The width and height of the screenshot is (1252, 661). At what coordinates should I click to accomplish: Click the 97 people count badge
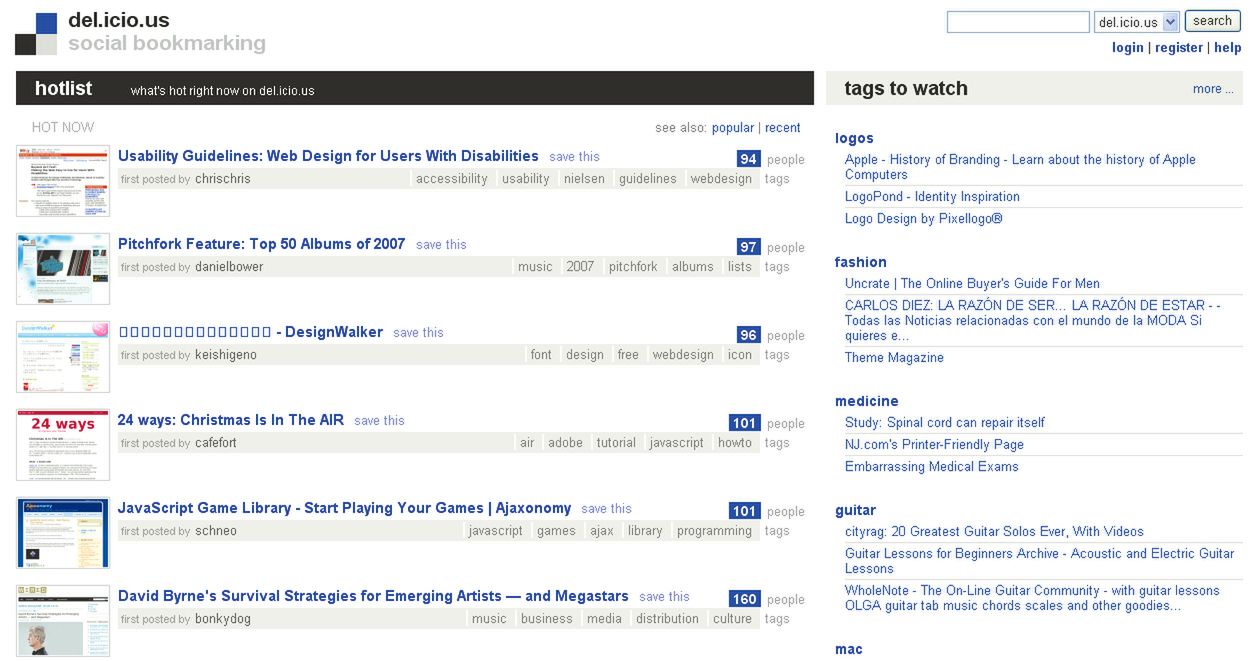[748, 247]
